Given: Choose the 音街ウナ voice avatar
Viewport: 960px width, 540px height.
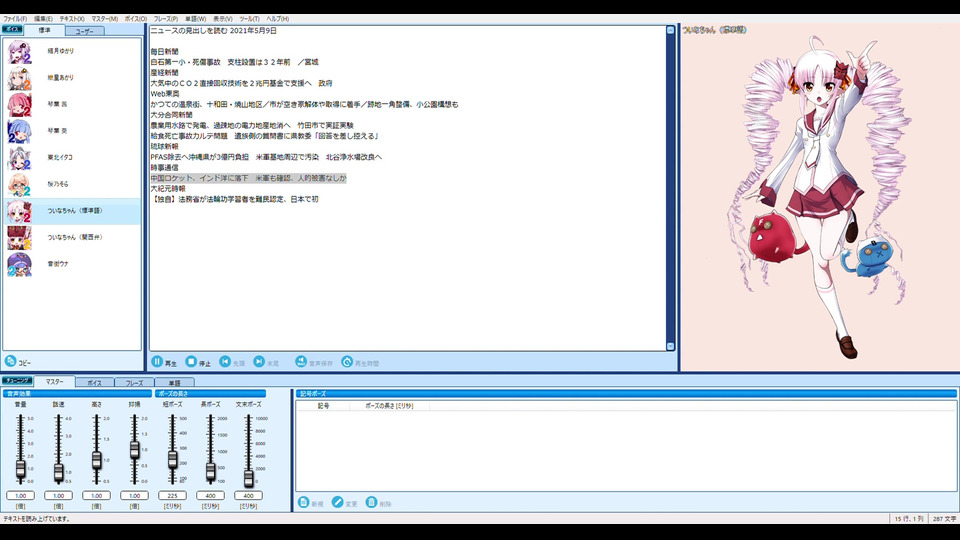Looking at the screenshot, I should (19, 264).
